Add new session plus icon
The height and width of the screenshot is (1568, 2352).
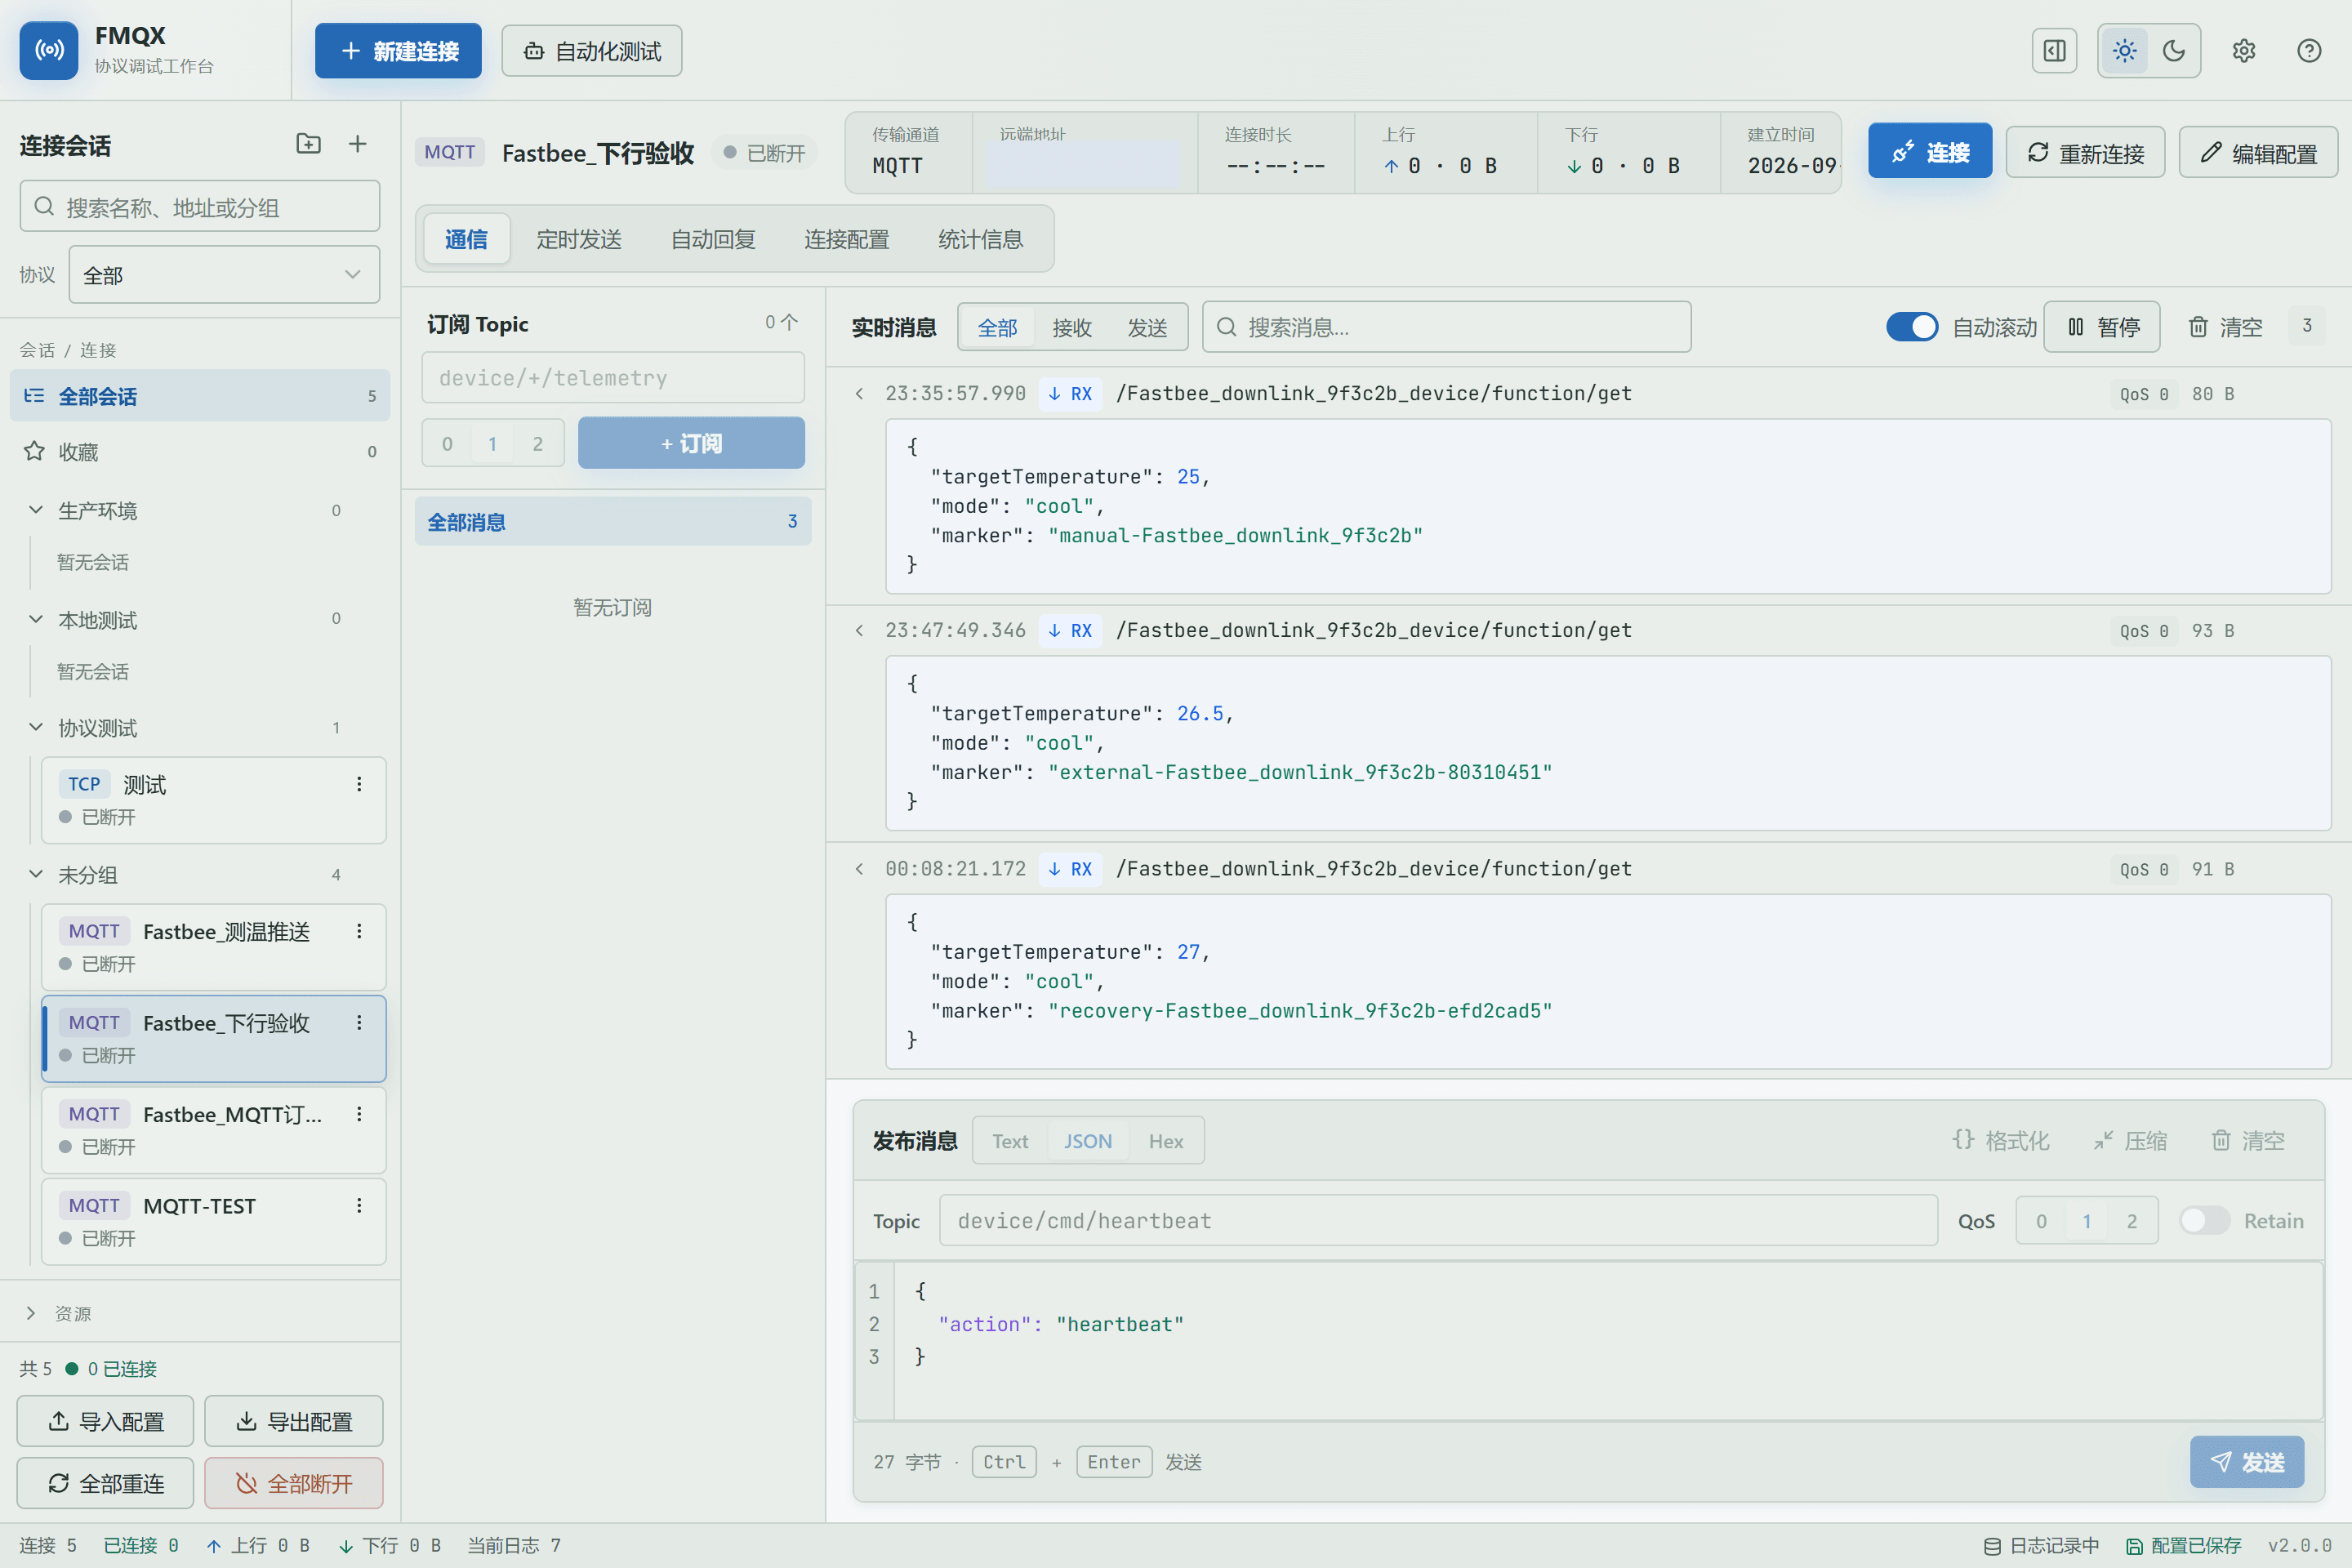coord(357,144)
